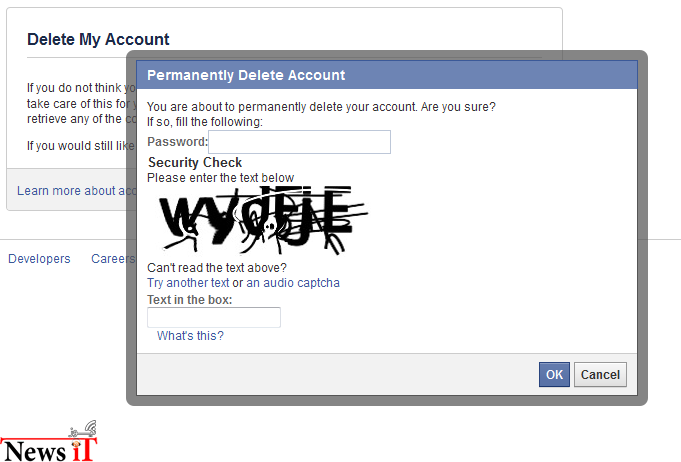Open the 'an audio captcha' link
This screenshot has height=462, width=681.
click(x=293, y=283)
